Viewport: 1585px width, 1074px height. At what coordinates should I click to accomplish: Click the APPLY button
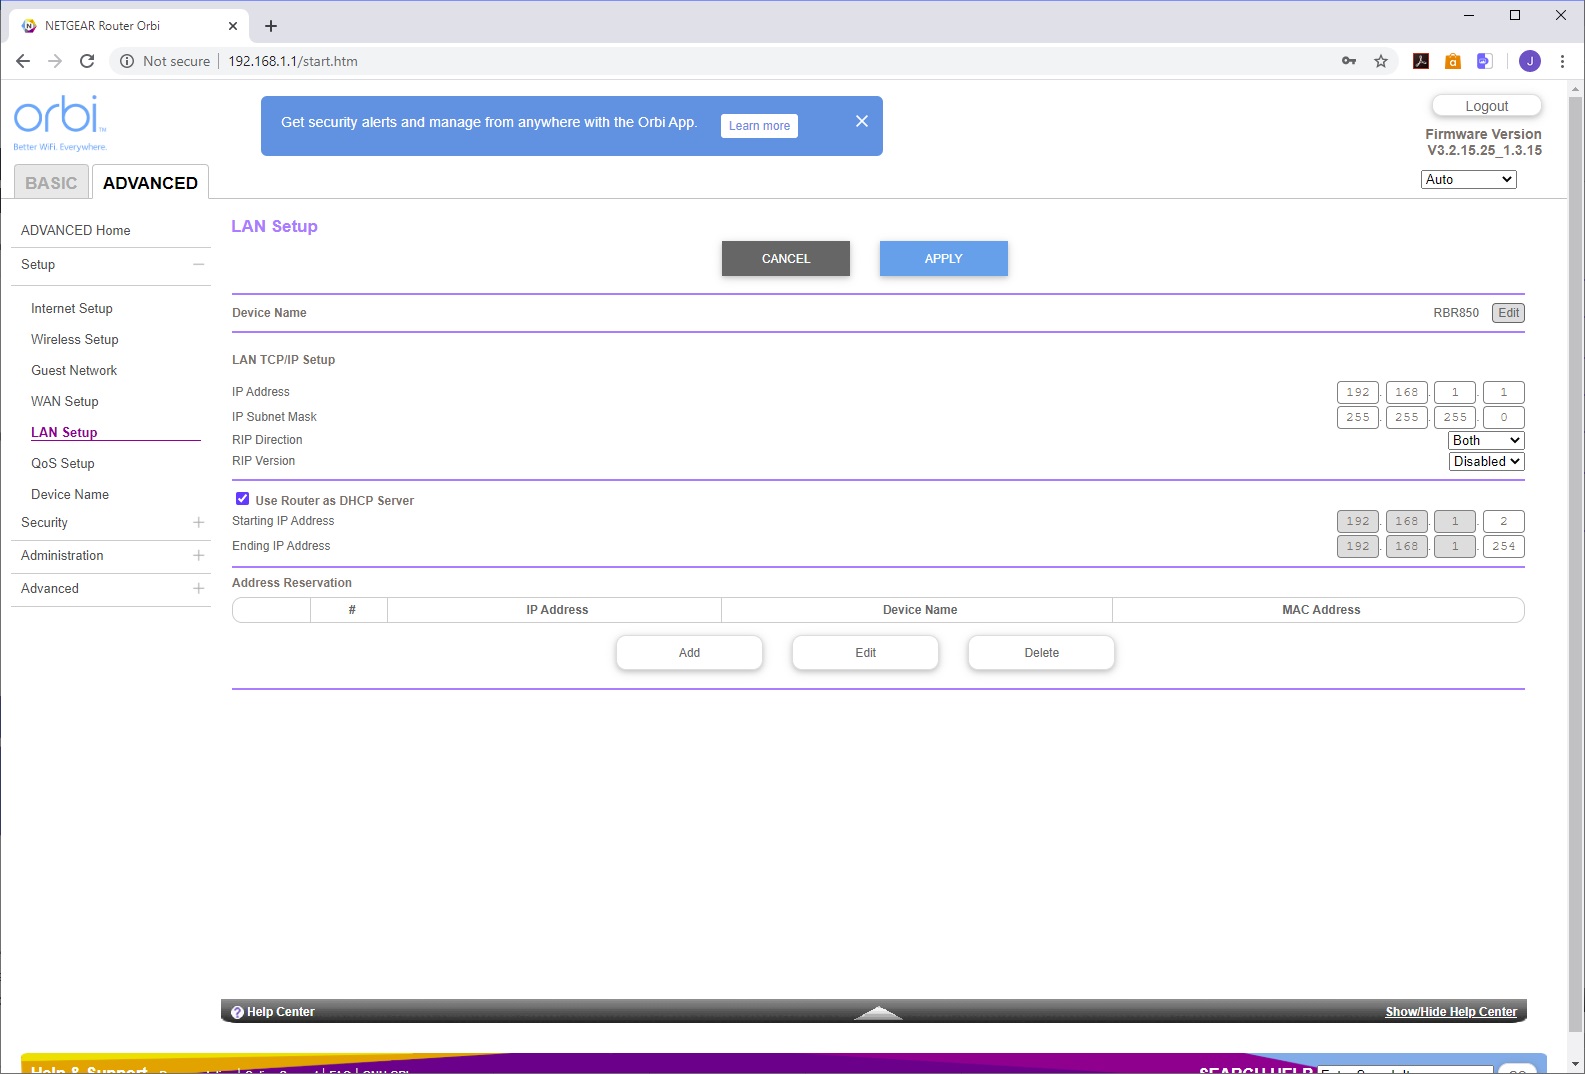944,258
